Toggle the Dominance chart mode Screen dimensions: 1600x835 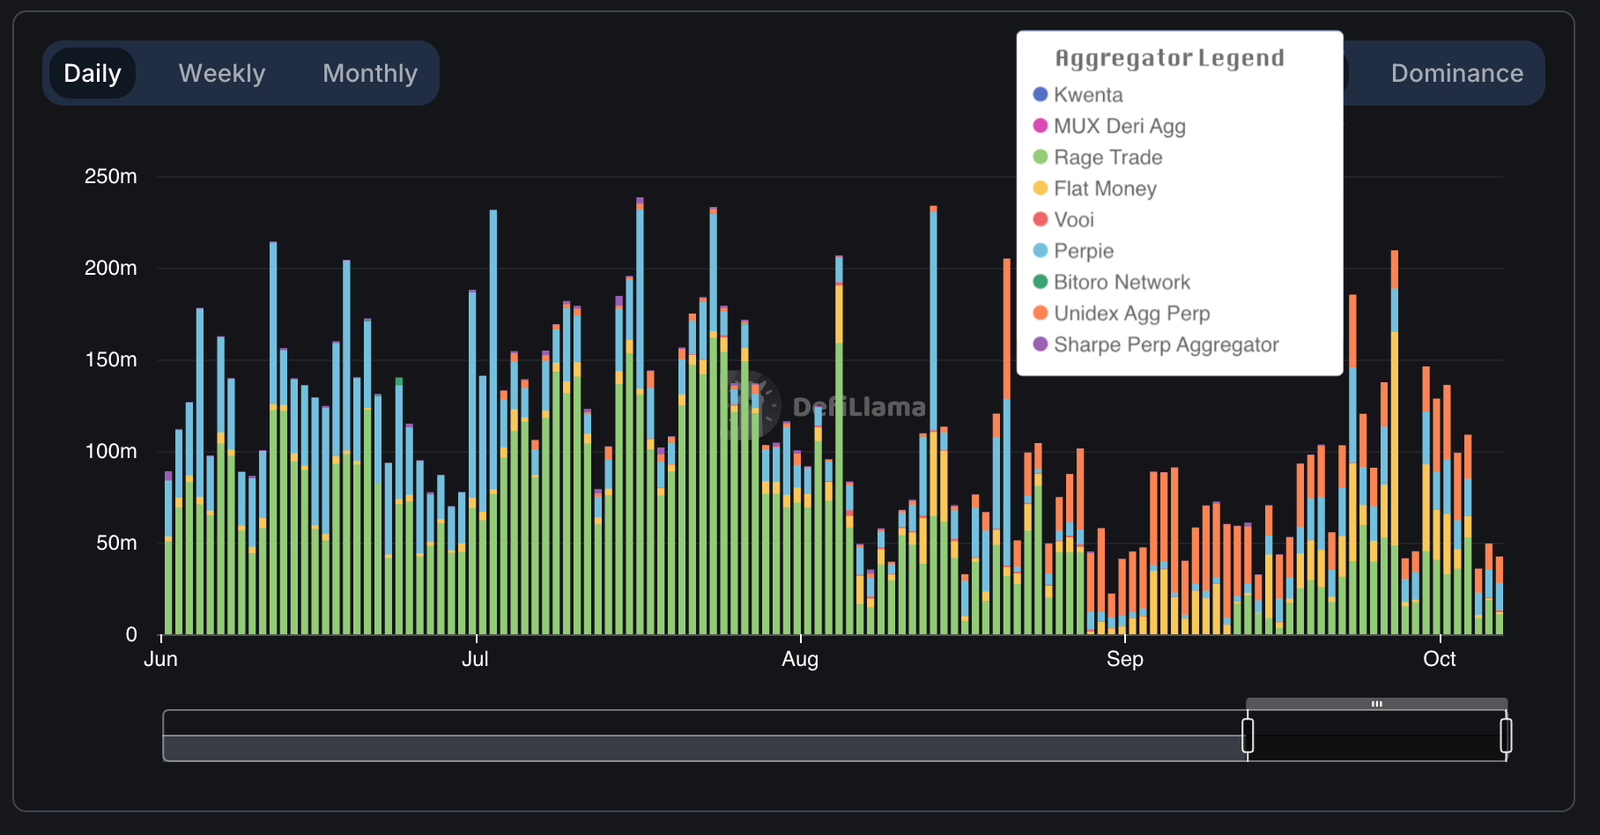click(x=1457, y=73)
